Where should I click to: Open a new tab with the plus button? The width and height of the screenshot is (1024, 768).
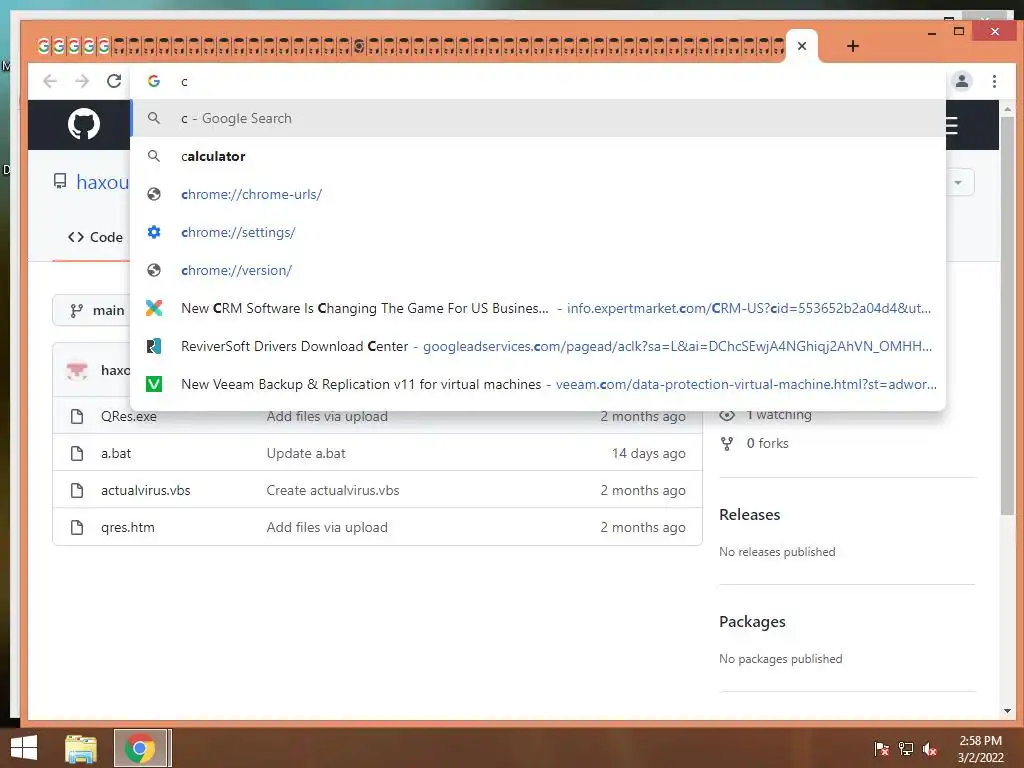tap(852, 46)
